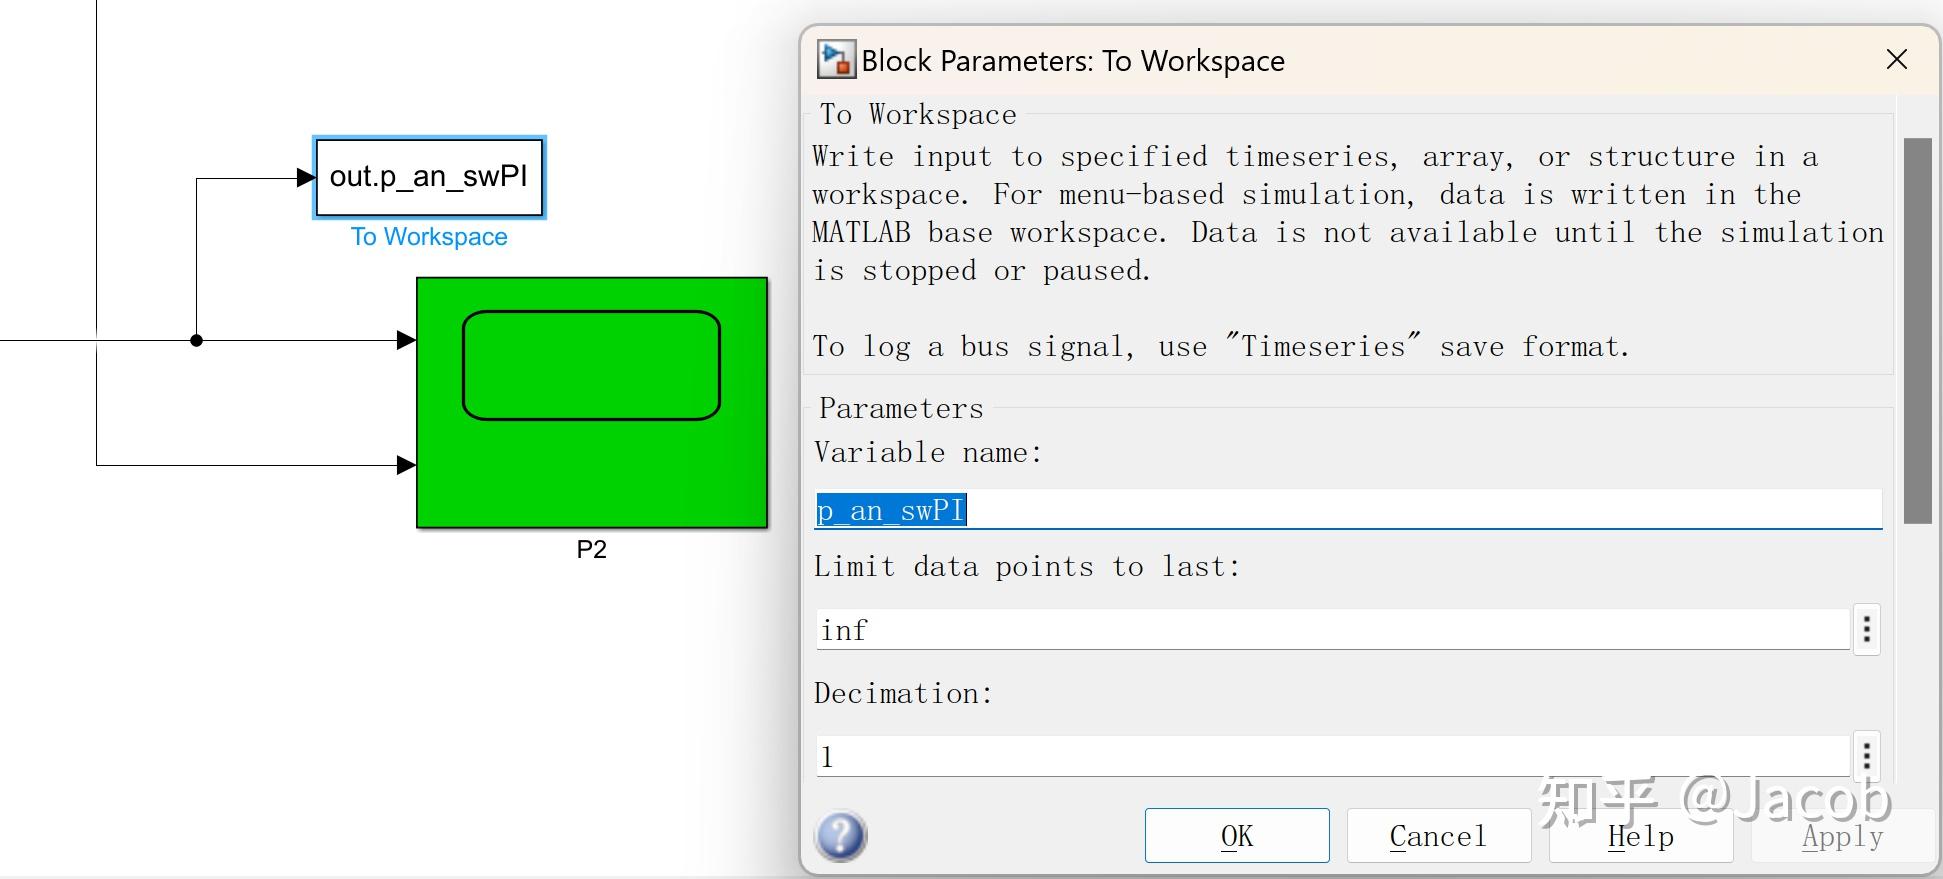1943x879 pixels.
Task: Open the three-dot menu beside Decimation
Action: (1866, 756)
